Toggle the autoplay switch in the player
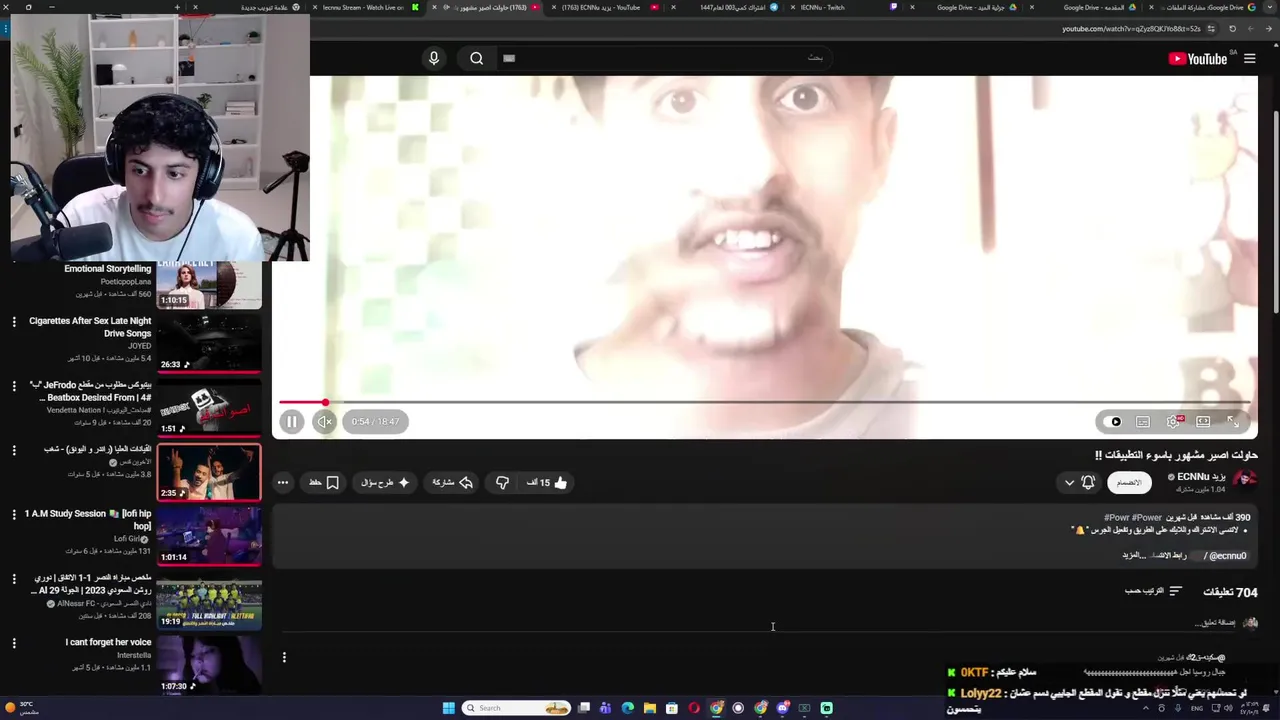The width and height of the screenshot is (1280, 720). coord(1112,422)
